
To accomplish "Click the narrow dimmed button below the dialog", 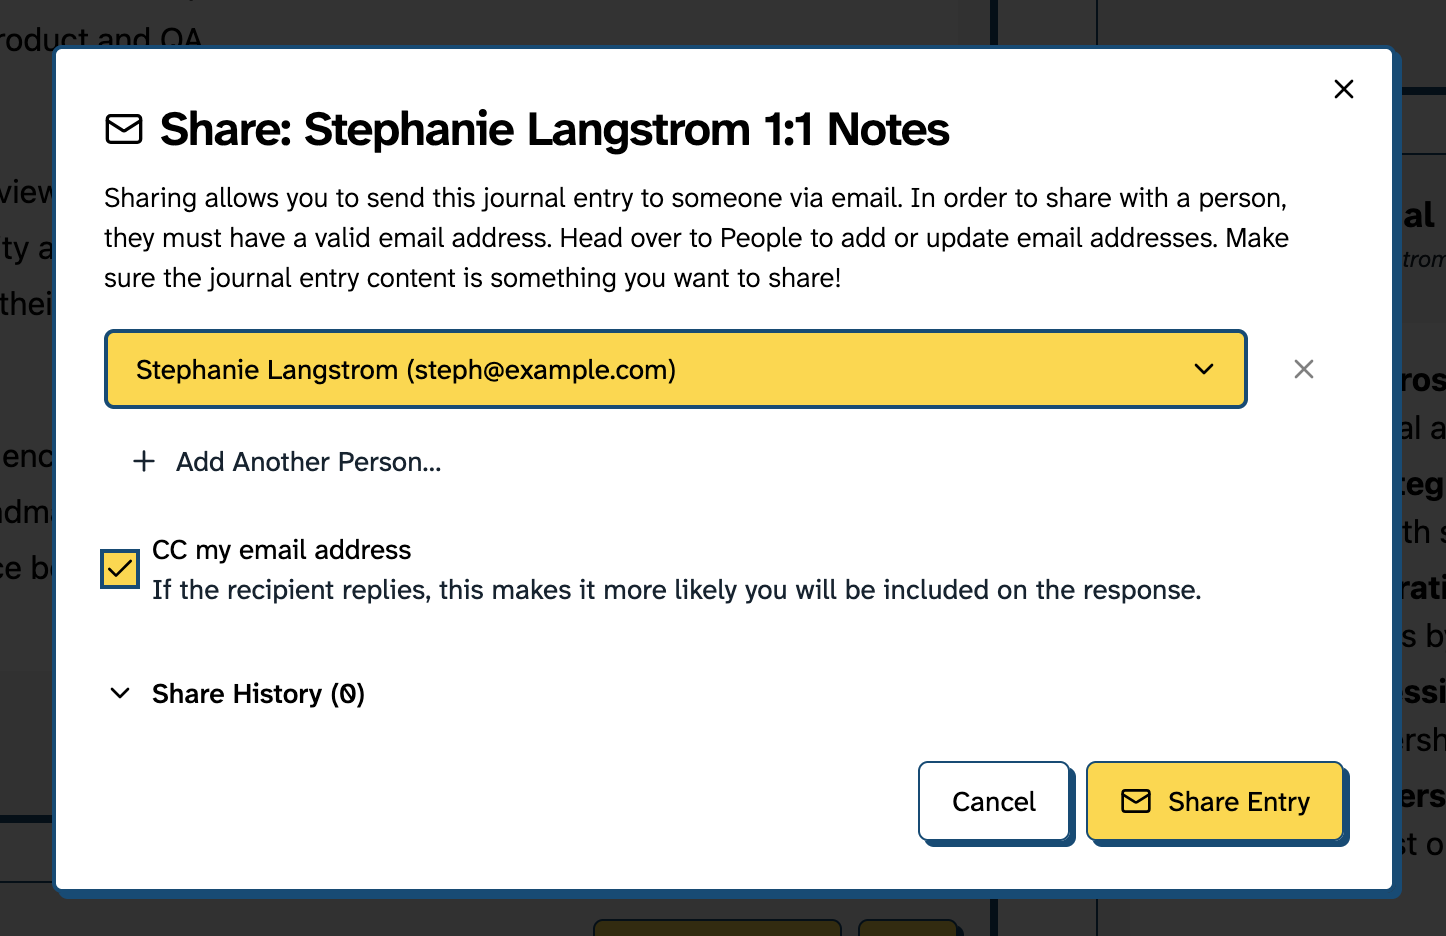I will [907, 928].
